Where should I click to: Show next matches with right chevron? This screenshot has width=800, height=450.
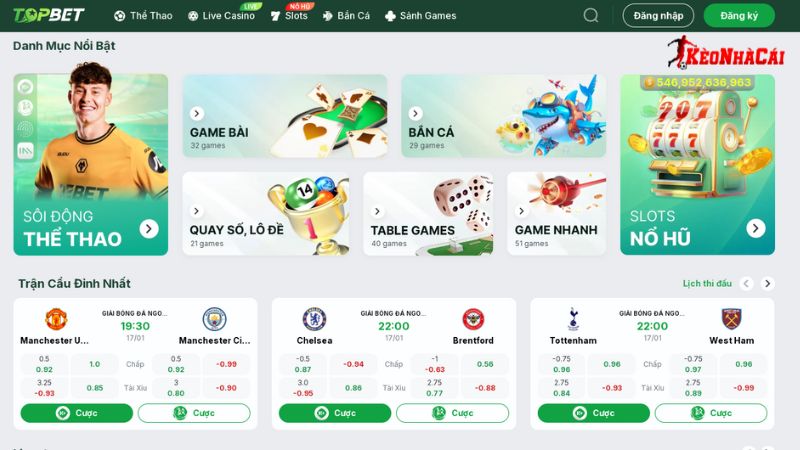point(767,284)
